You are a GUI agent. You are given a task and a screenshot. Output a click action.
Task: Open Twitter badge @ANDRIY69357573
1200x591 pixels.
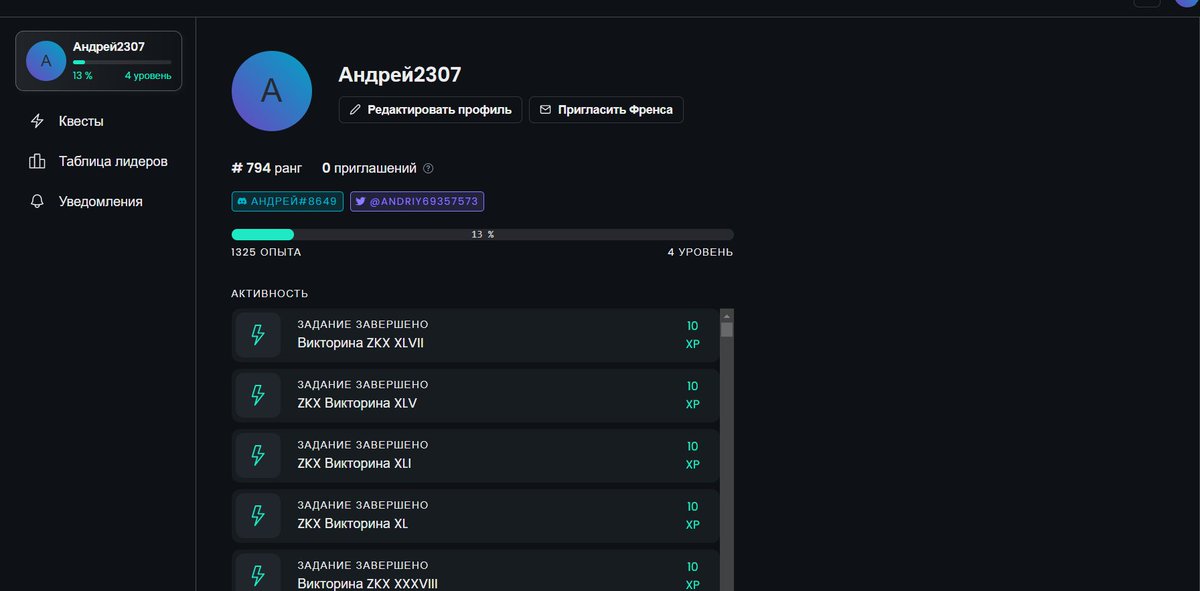pyautogui.click(x=417, y=201)
